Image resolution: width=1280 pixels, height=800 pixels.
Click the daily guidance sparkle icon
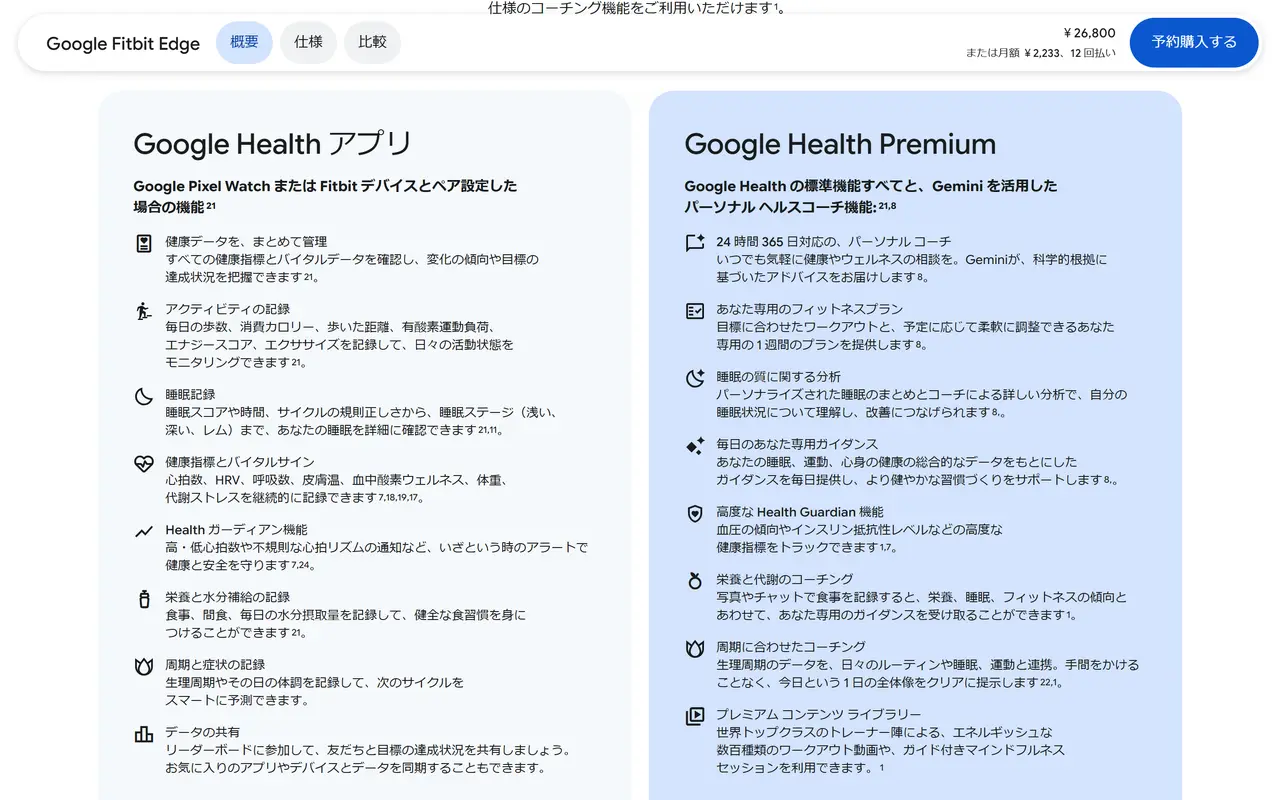point(695,446)
